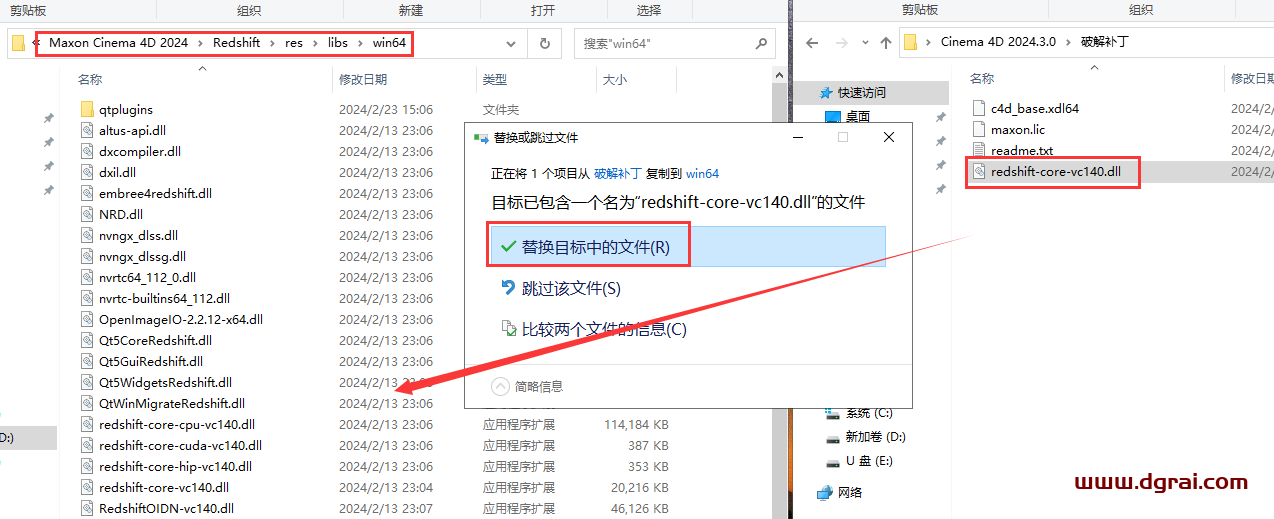Select nvngx_dlssg.dll file name
Screen dimensions: 1274x519
point(142,256)
